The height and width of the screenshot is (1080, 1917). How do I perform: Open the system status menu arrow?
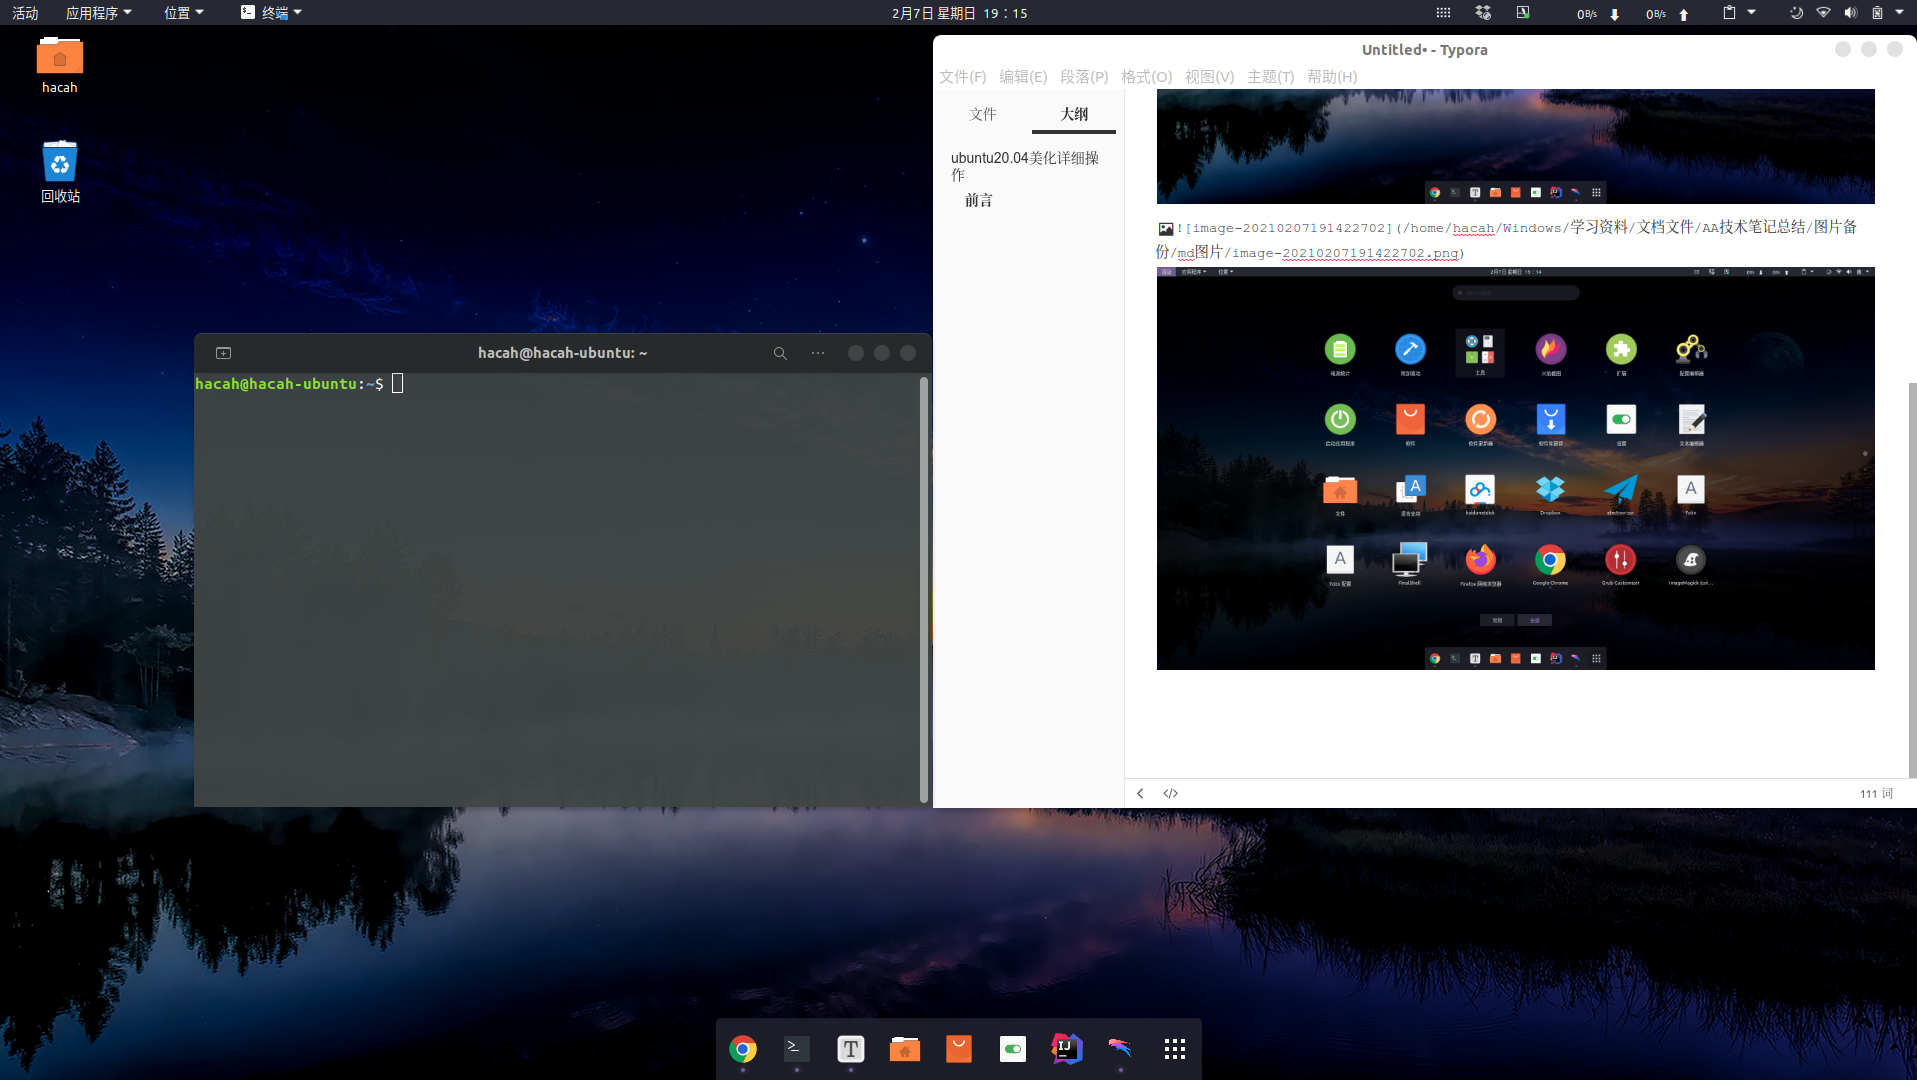tap(1898, 13)
